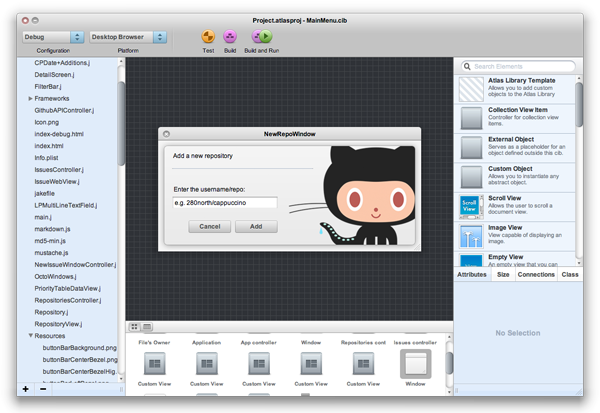Open markdown.js file
This screenshot has height=413, width=600.
[52, 229]
